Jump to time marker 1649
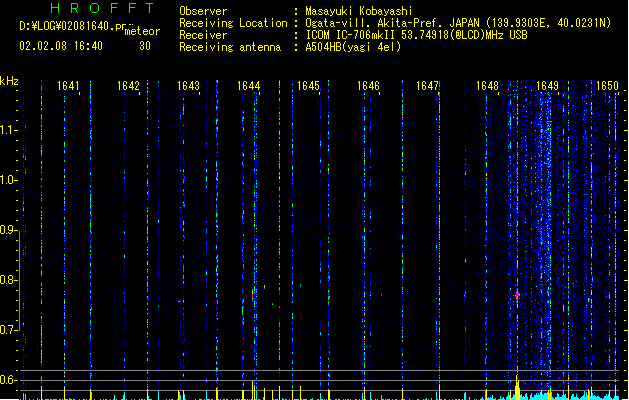 tap(547, 86)
